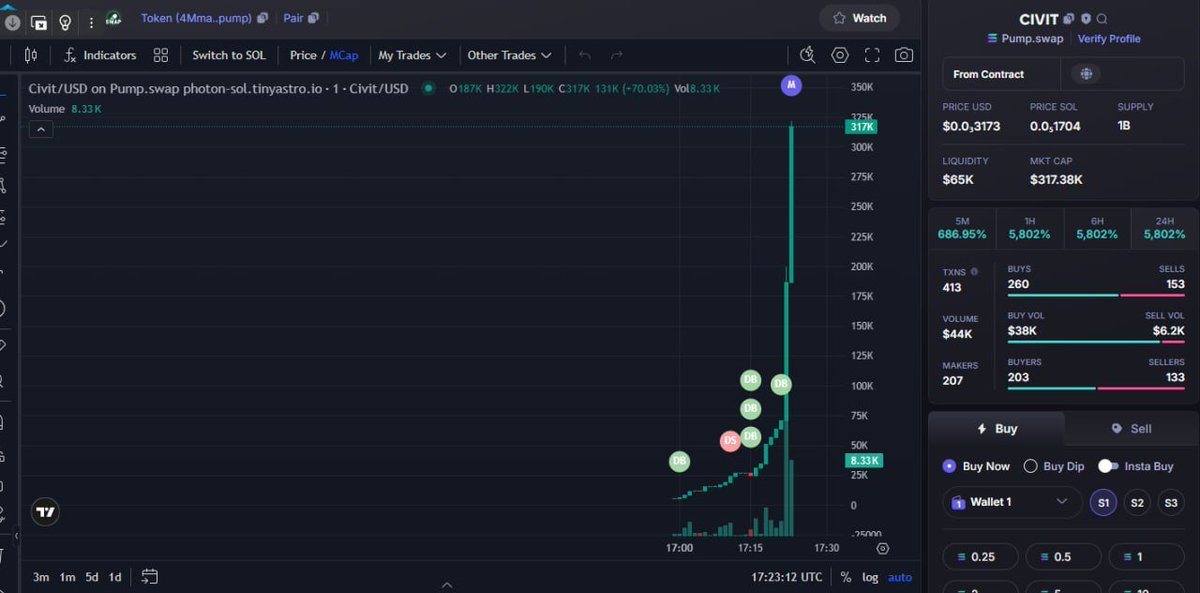The height and width of the screenshot is (593, 1200).
Task: Open chart settings hexagon icon
Action: click(x=840, y=55)
